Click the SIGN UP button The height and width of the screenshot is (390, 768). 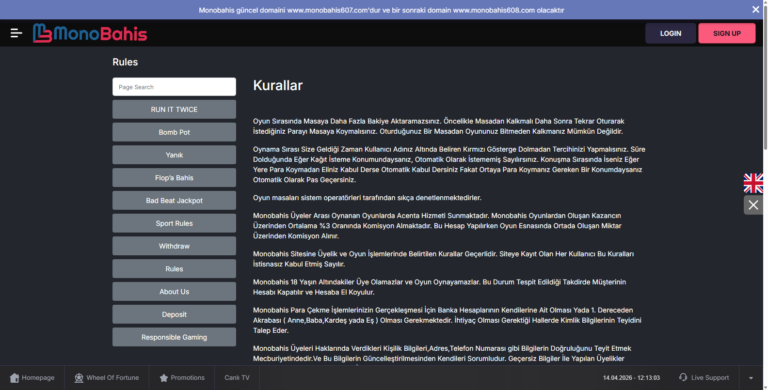(726, 33)
